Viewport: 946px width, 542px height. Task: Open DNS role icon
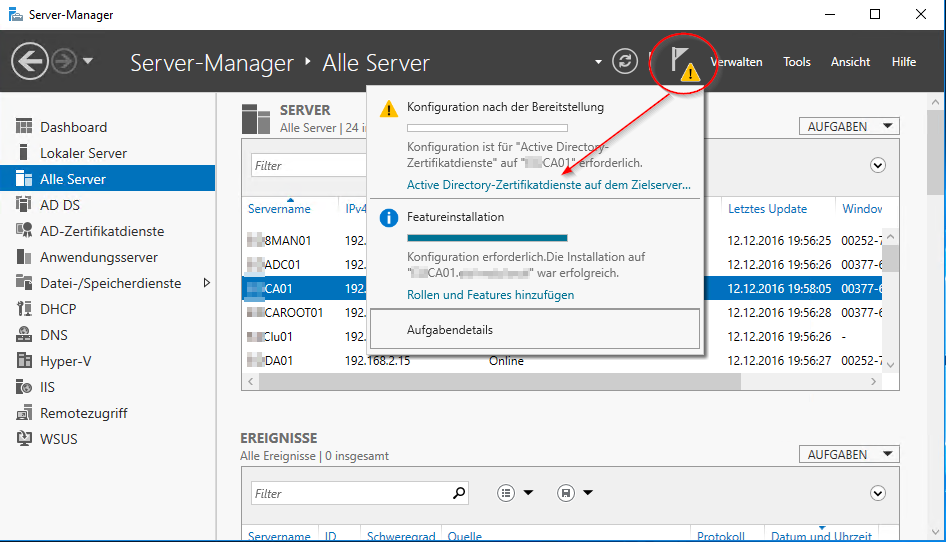click(x=24, y=334)
